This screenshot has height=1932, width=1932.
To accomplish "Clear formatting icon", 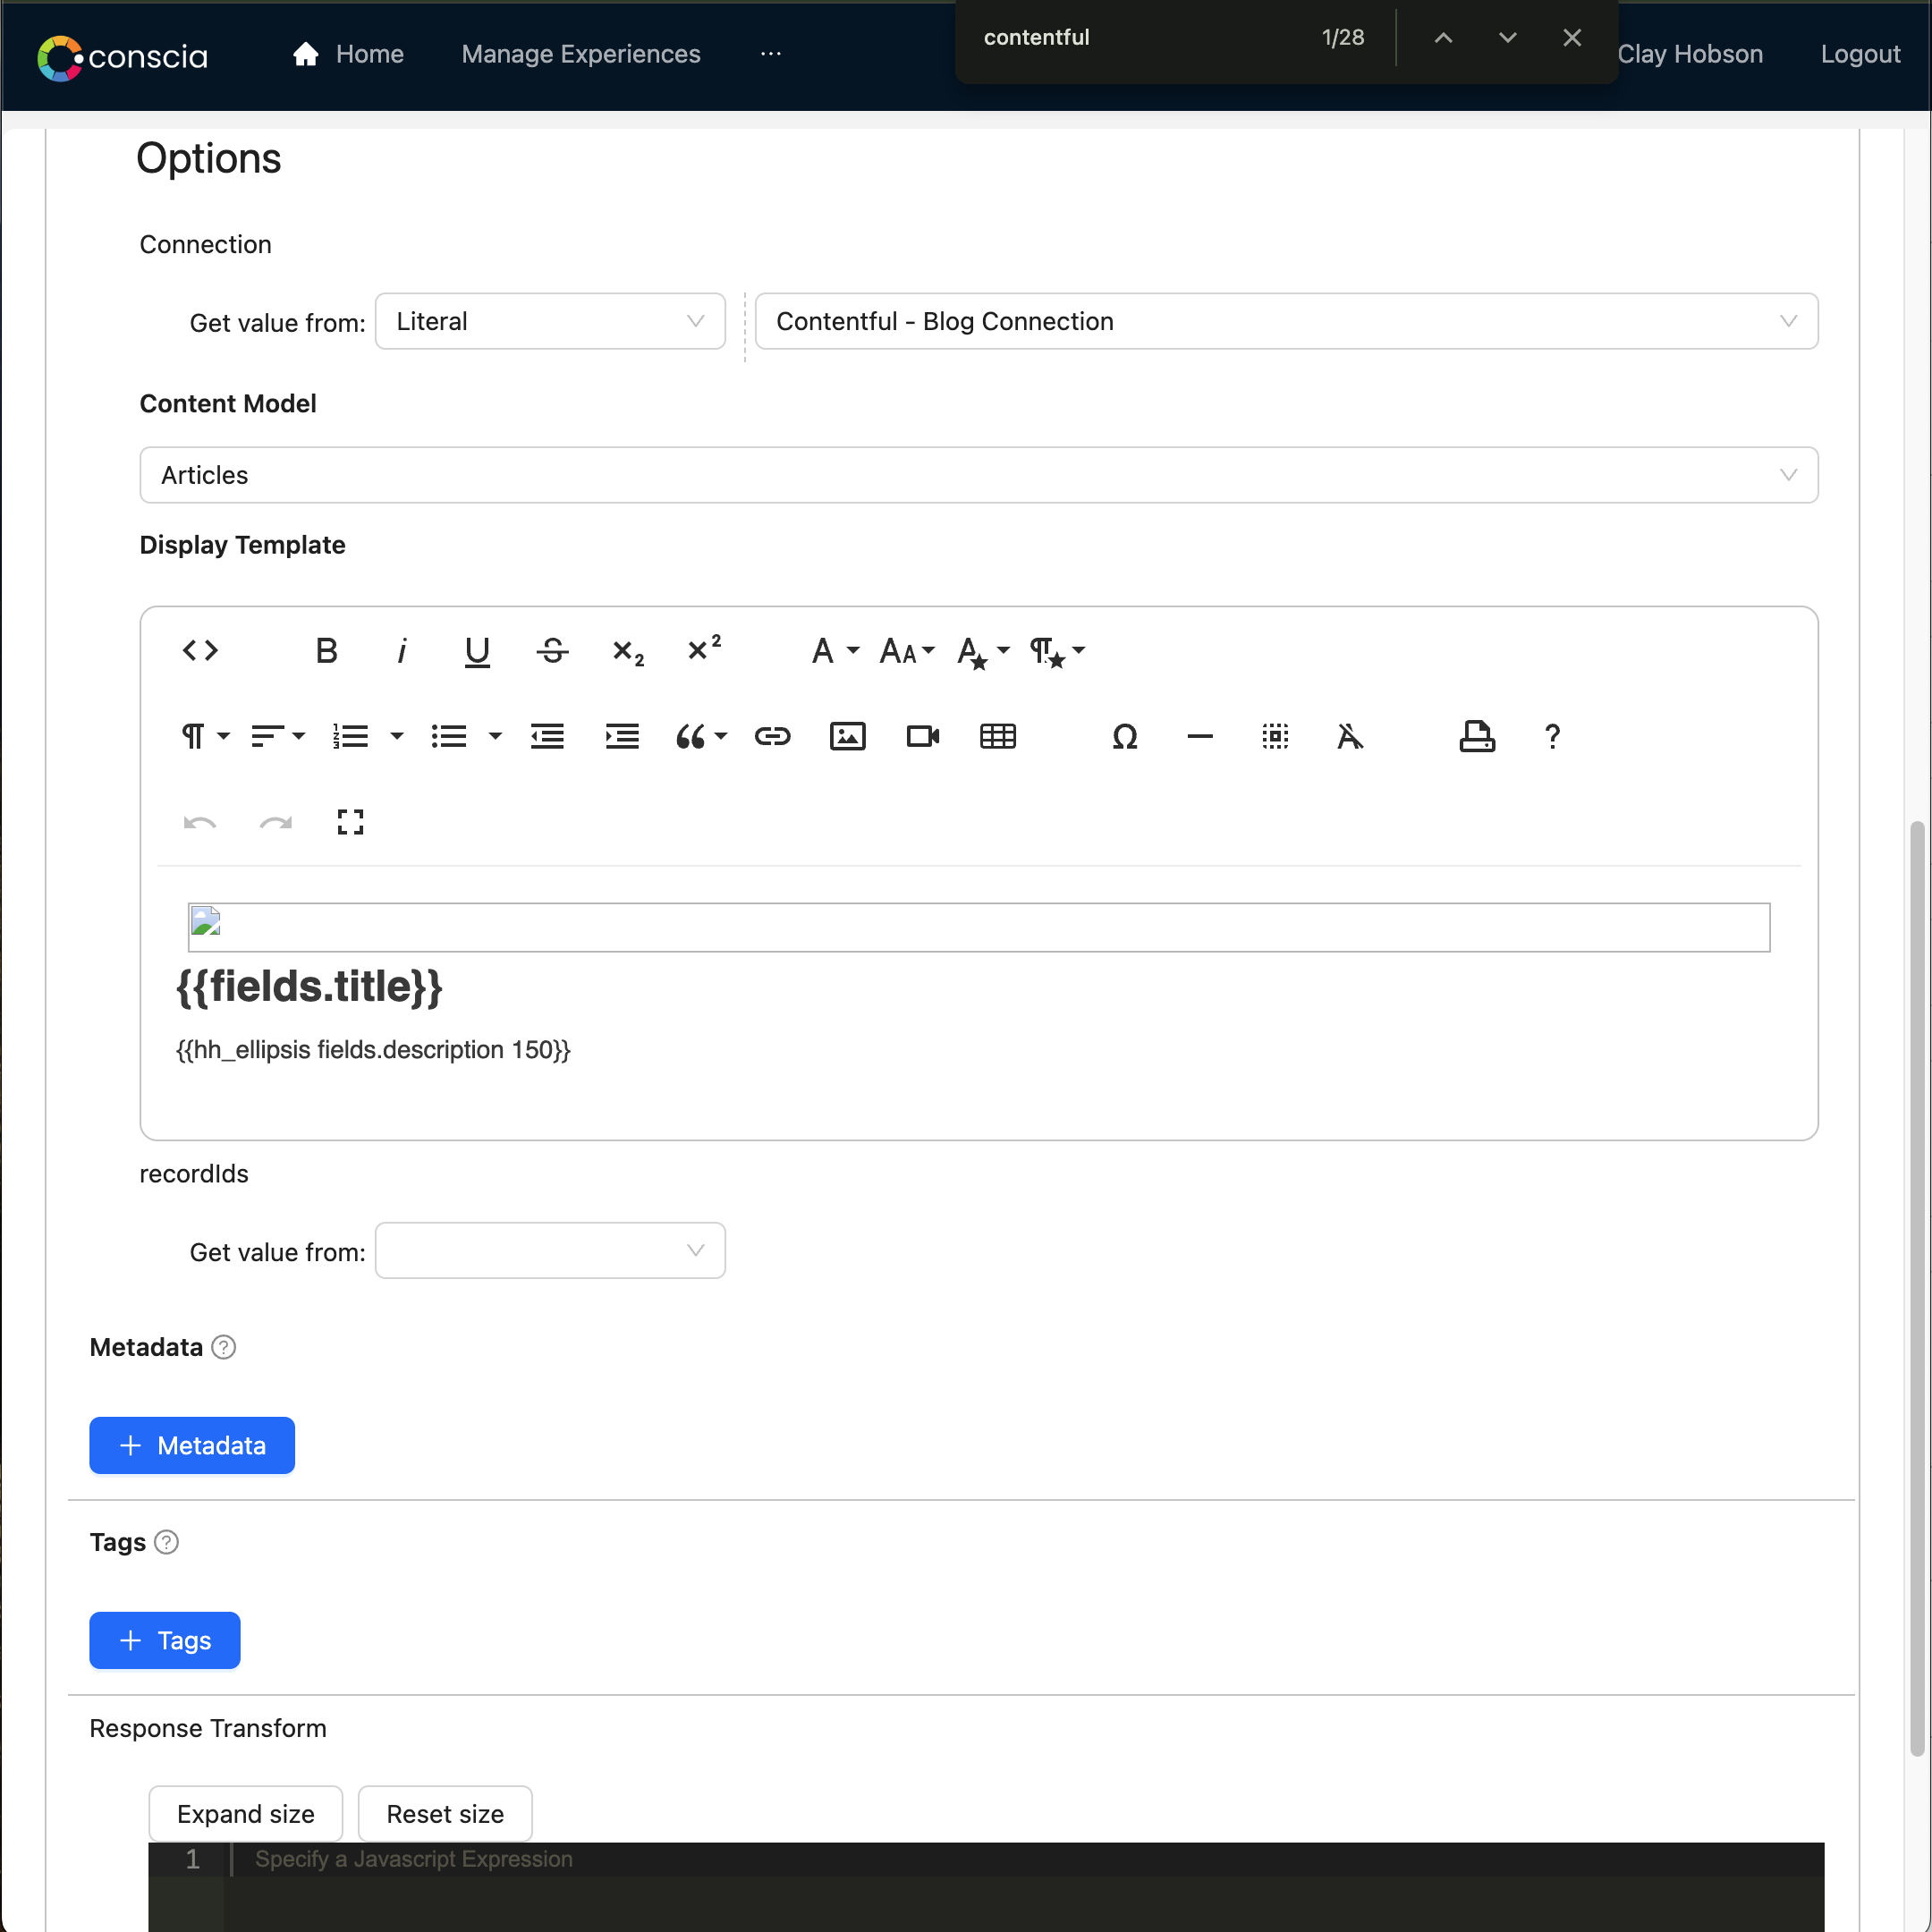I will pos(1350,737).
